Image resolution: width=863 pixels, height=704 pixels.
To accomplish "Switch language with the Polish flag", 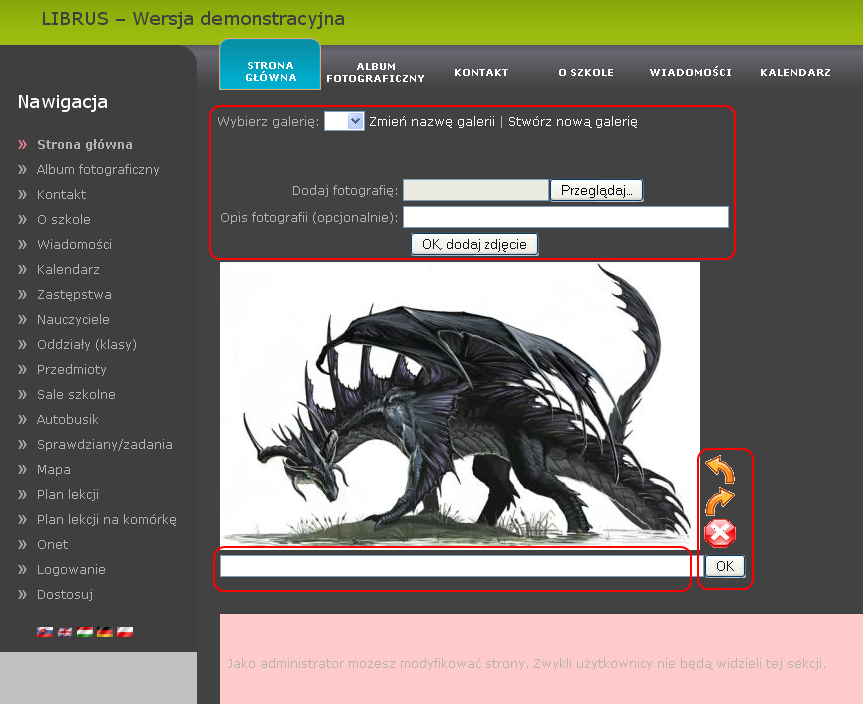I will [125, 631].
